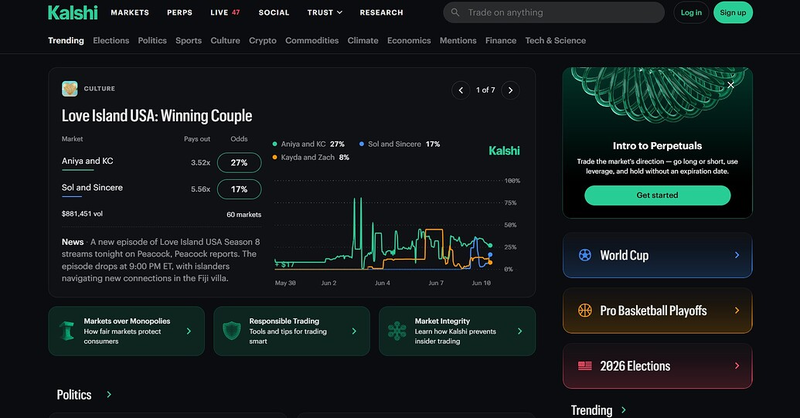Select the Sports category tab
800x418 pixels.
click(x=188, y=40)
